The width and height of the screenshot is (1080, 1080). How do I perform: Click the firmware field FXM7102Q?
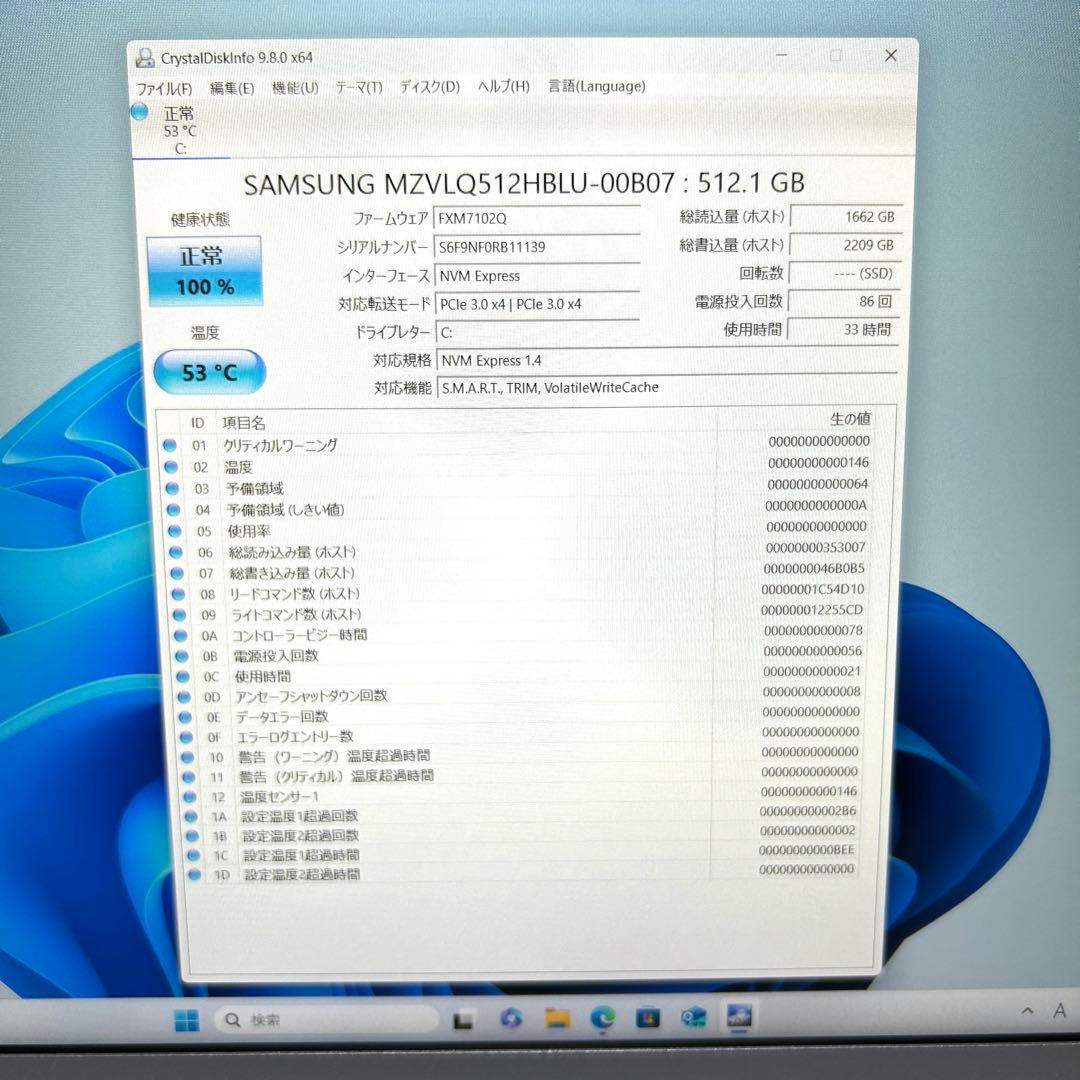point(537,219)
